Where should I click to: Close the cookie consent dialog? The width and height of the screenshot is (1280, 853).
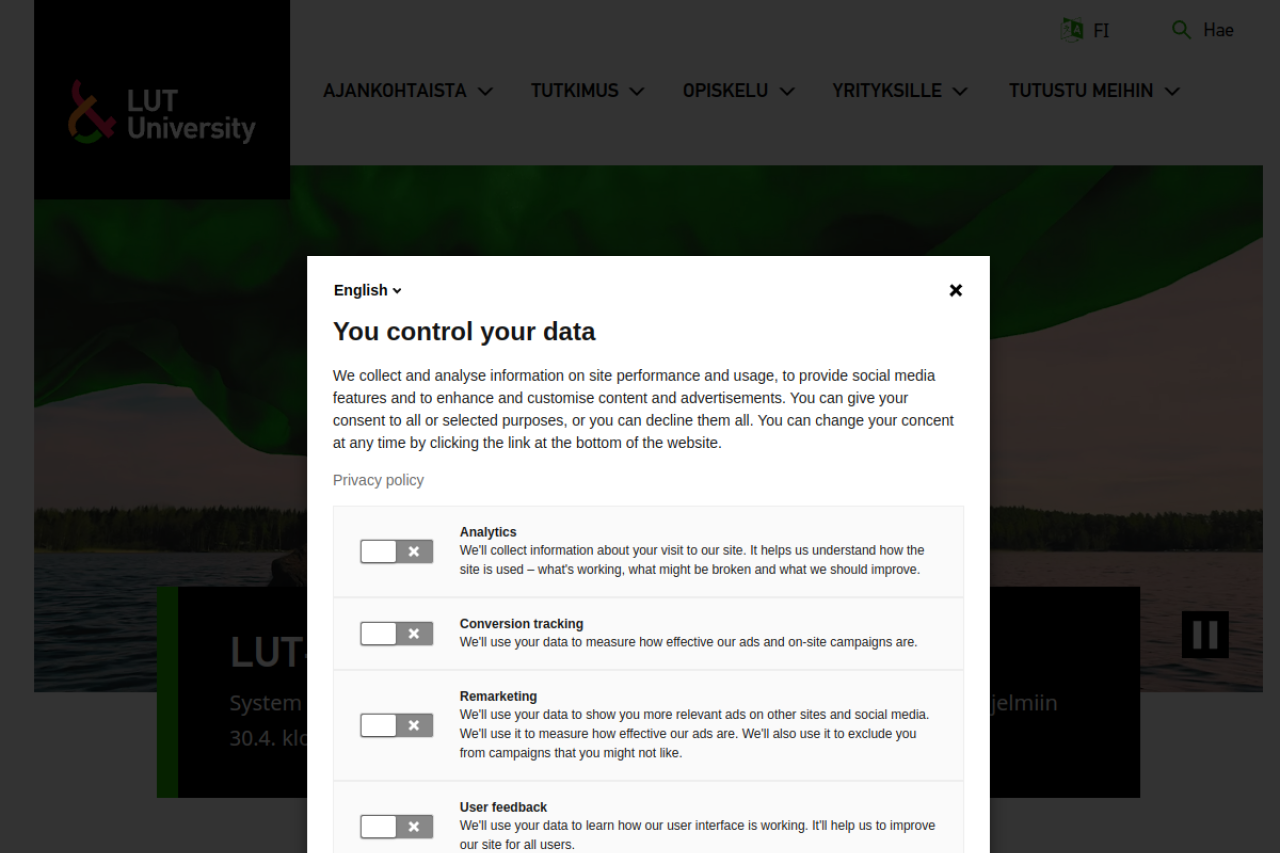[956, 290]
